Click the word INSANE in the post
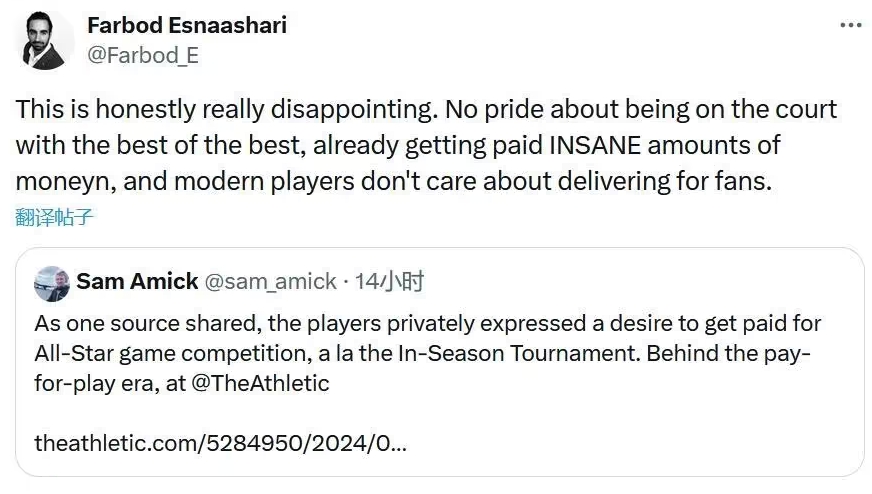Image resolution: width=872 pixels, height=494 pixels. click(x=595, y=145)
